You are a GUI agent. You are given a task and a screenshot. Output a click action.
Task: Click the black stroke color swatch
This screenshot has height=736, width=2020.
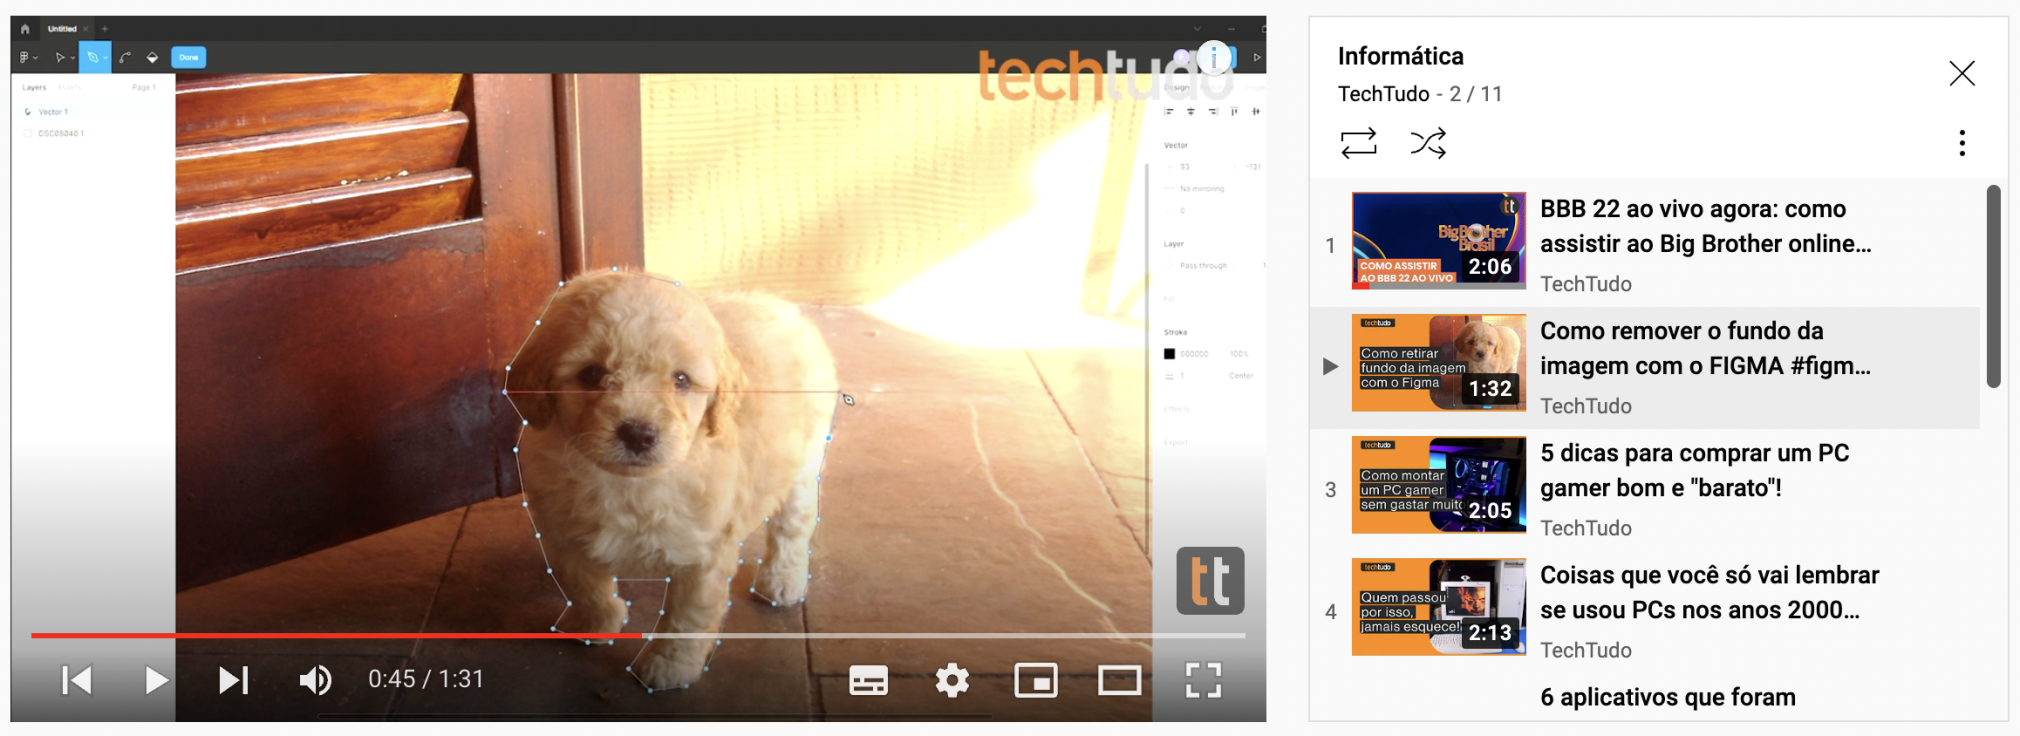pos(1169,354)
